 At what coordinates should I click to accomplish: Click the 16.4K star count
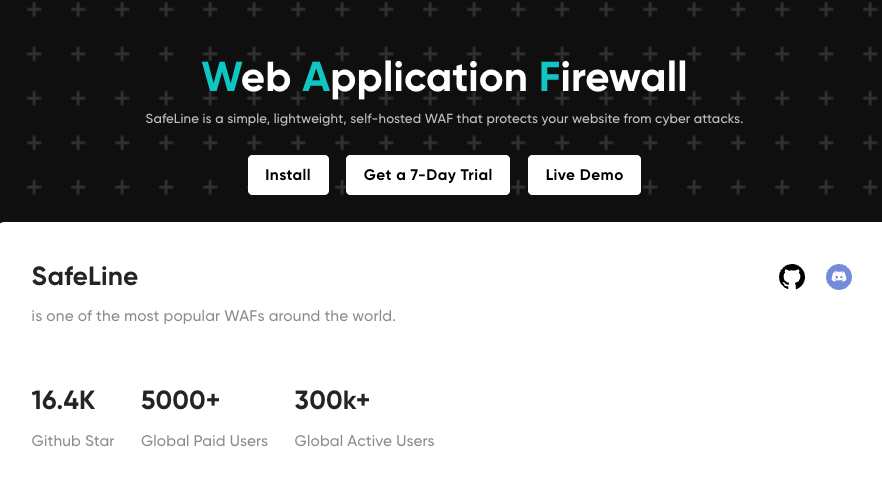click(64, 401)
